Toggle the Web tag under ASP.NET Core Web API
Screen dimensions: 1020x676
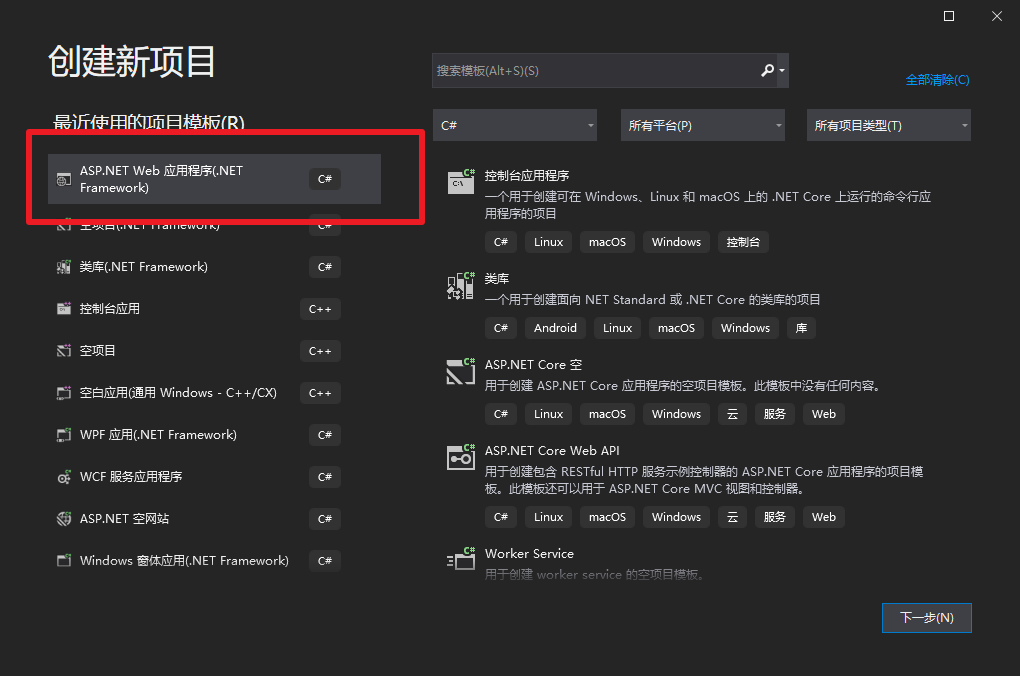(823, 516)
